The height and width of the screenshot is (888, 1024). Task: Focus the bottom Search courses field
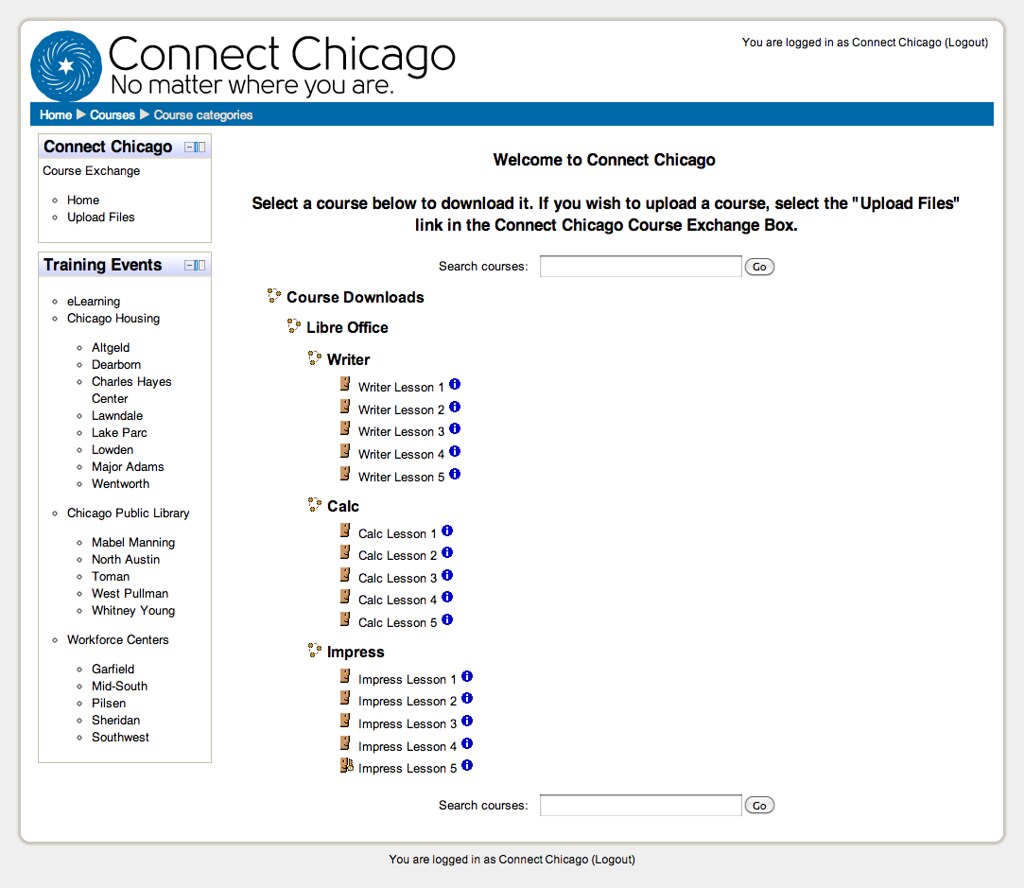tap(641, 805)
